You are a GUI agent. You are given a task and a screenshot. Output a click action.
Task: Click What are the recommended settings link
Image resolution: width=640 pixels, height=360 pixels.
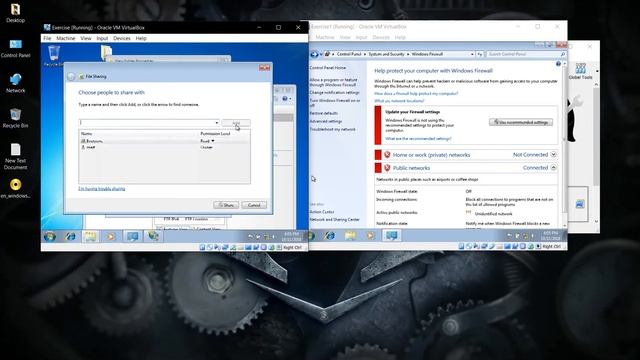(418, 139)
